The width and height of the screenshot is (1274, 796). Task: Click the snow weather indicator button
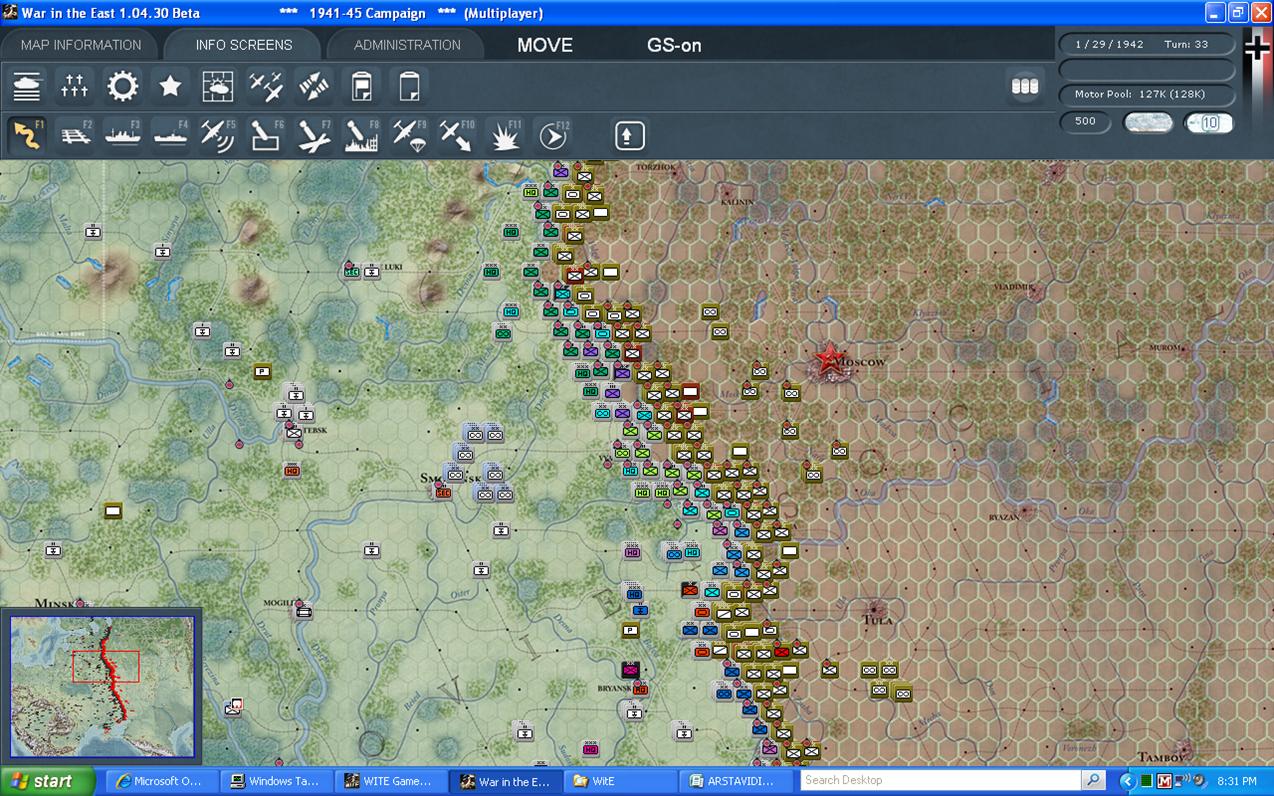point(1148,122)
